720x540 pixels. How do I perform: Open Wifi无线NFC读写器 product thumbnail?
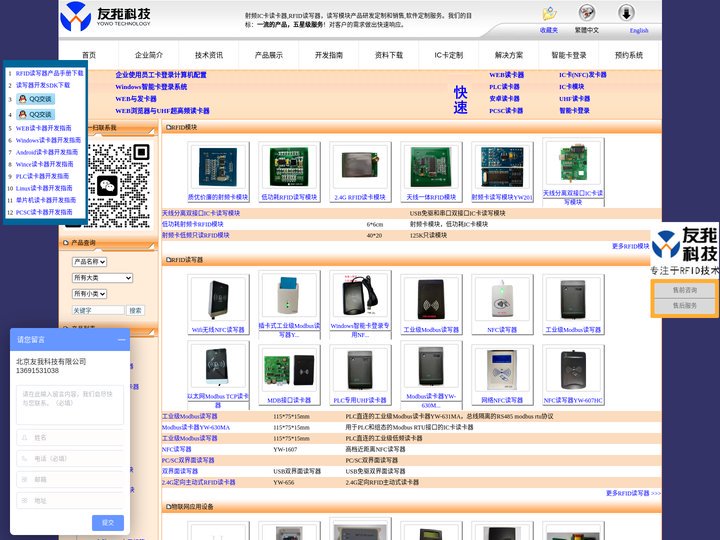[x=218, y=300]
